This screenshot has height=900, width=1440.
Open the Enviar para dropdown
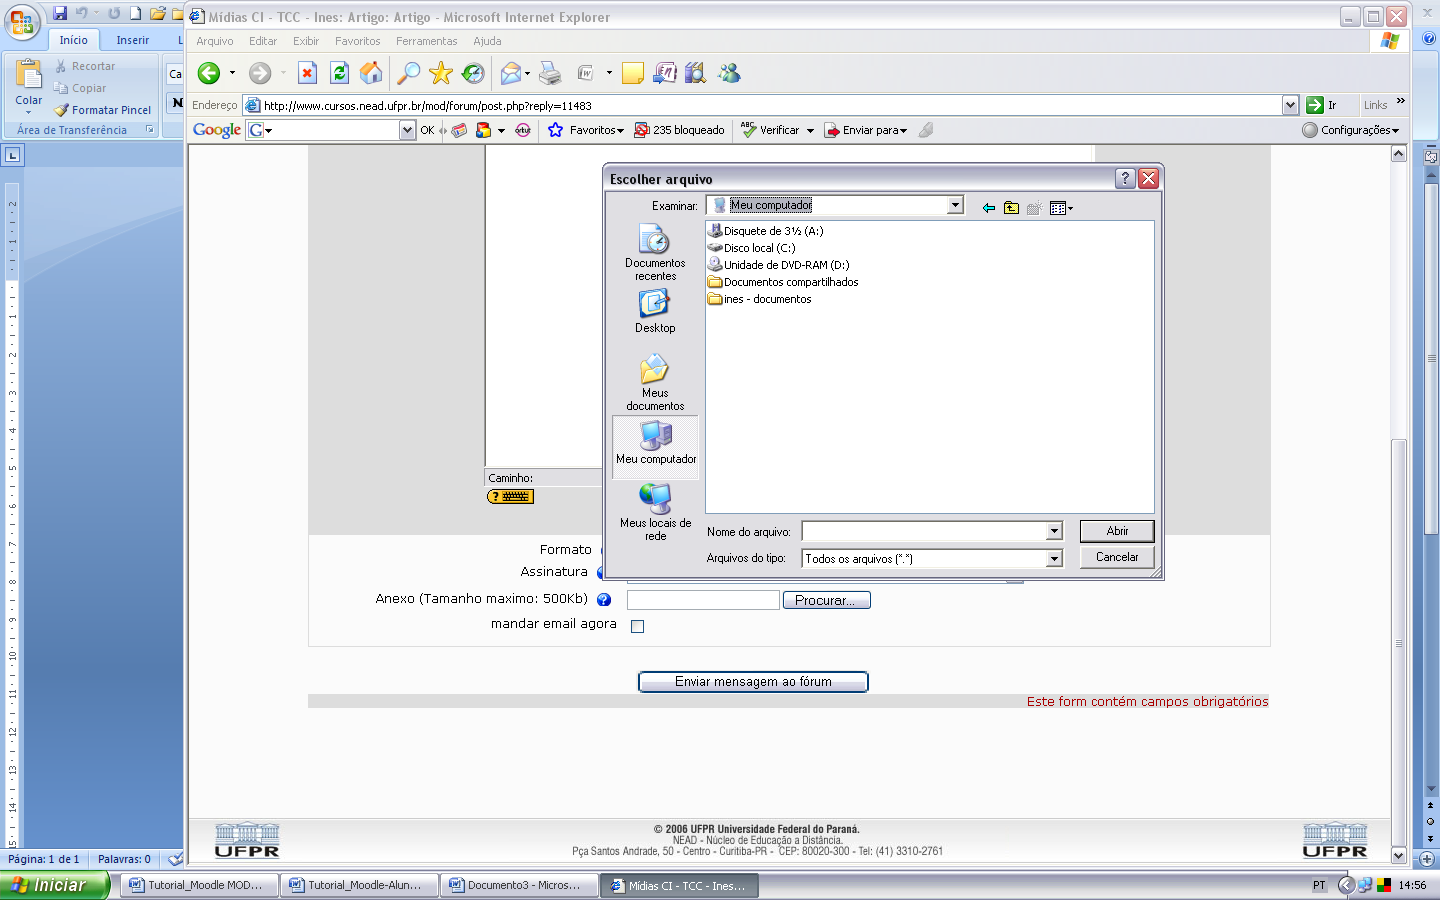point(865,130)
